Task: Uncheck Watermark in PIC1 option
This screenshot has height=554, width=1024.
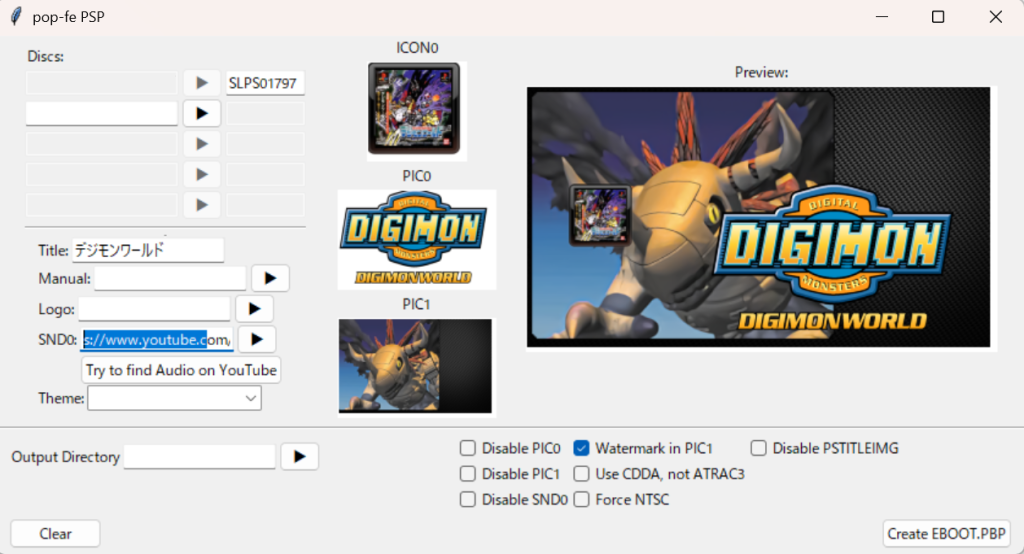Action: click(581, 448)
